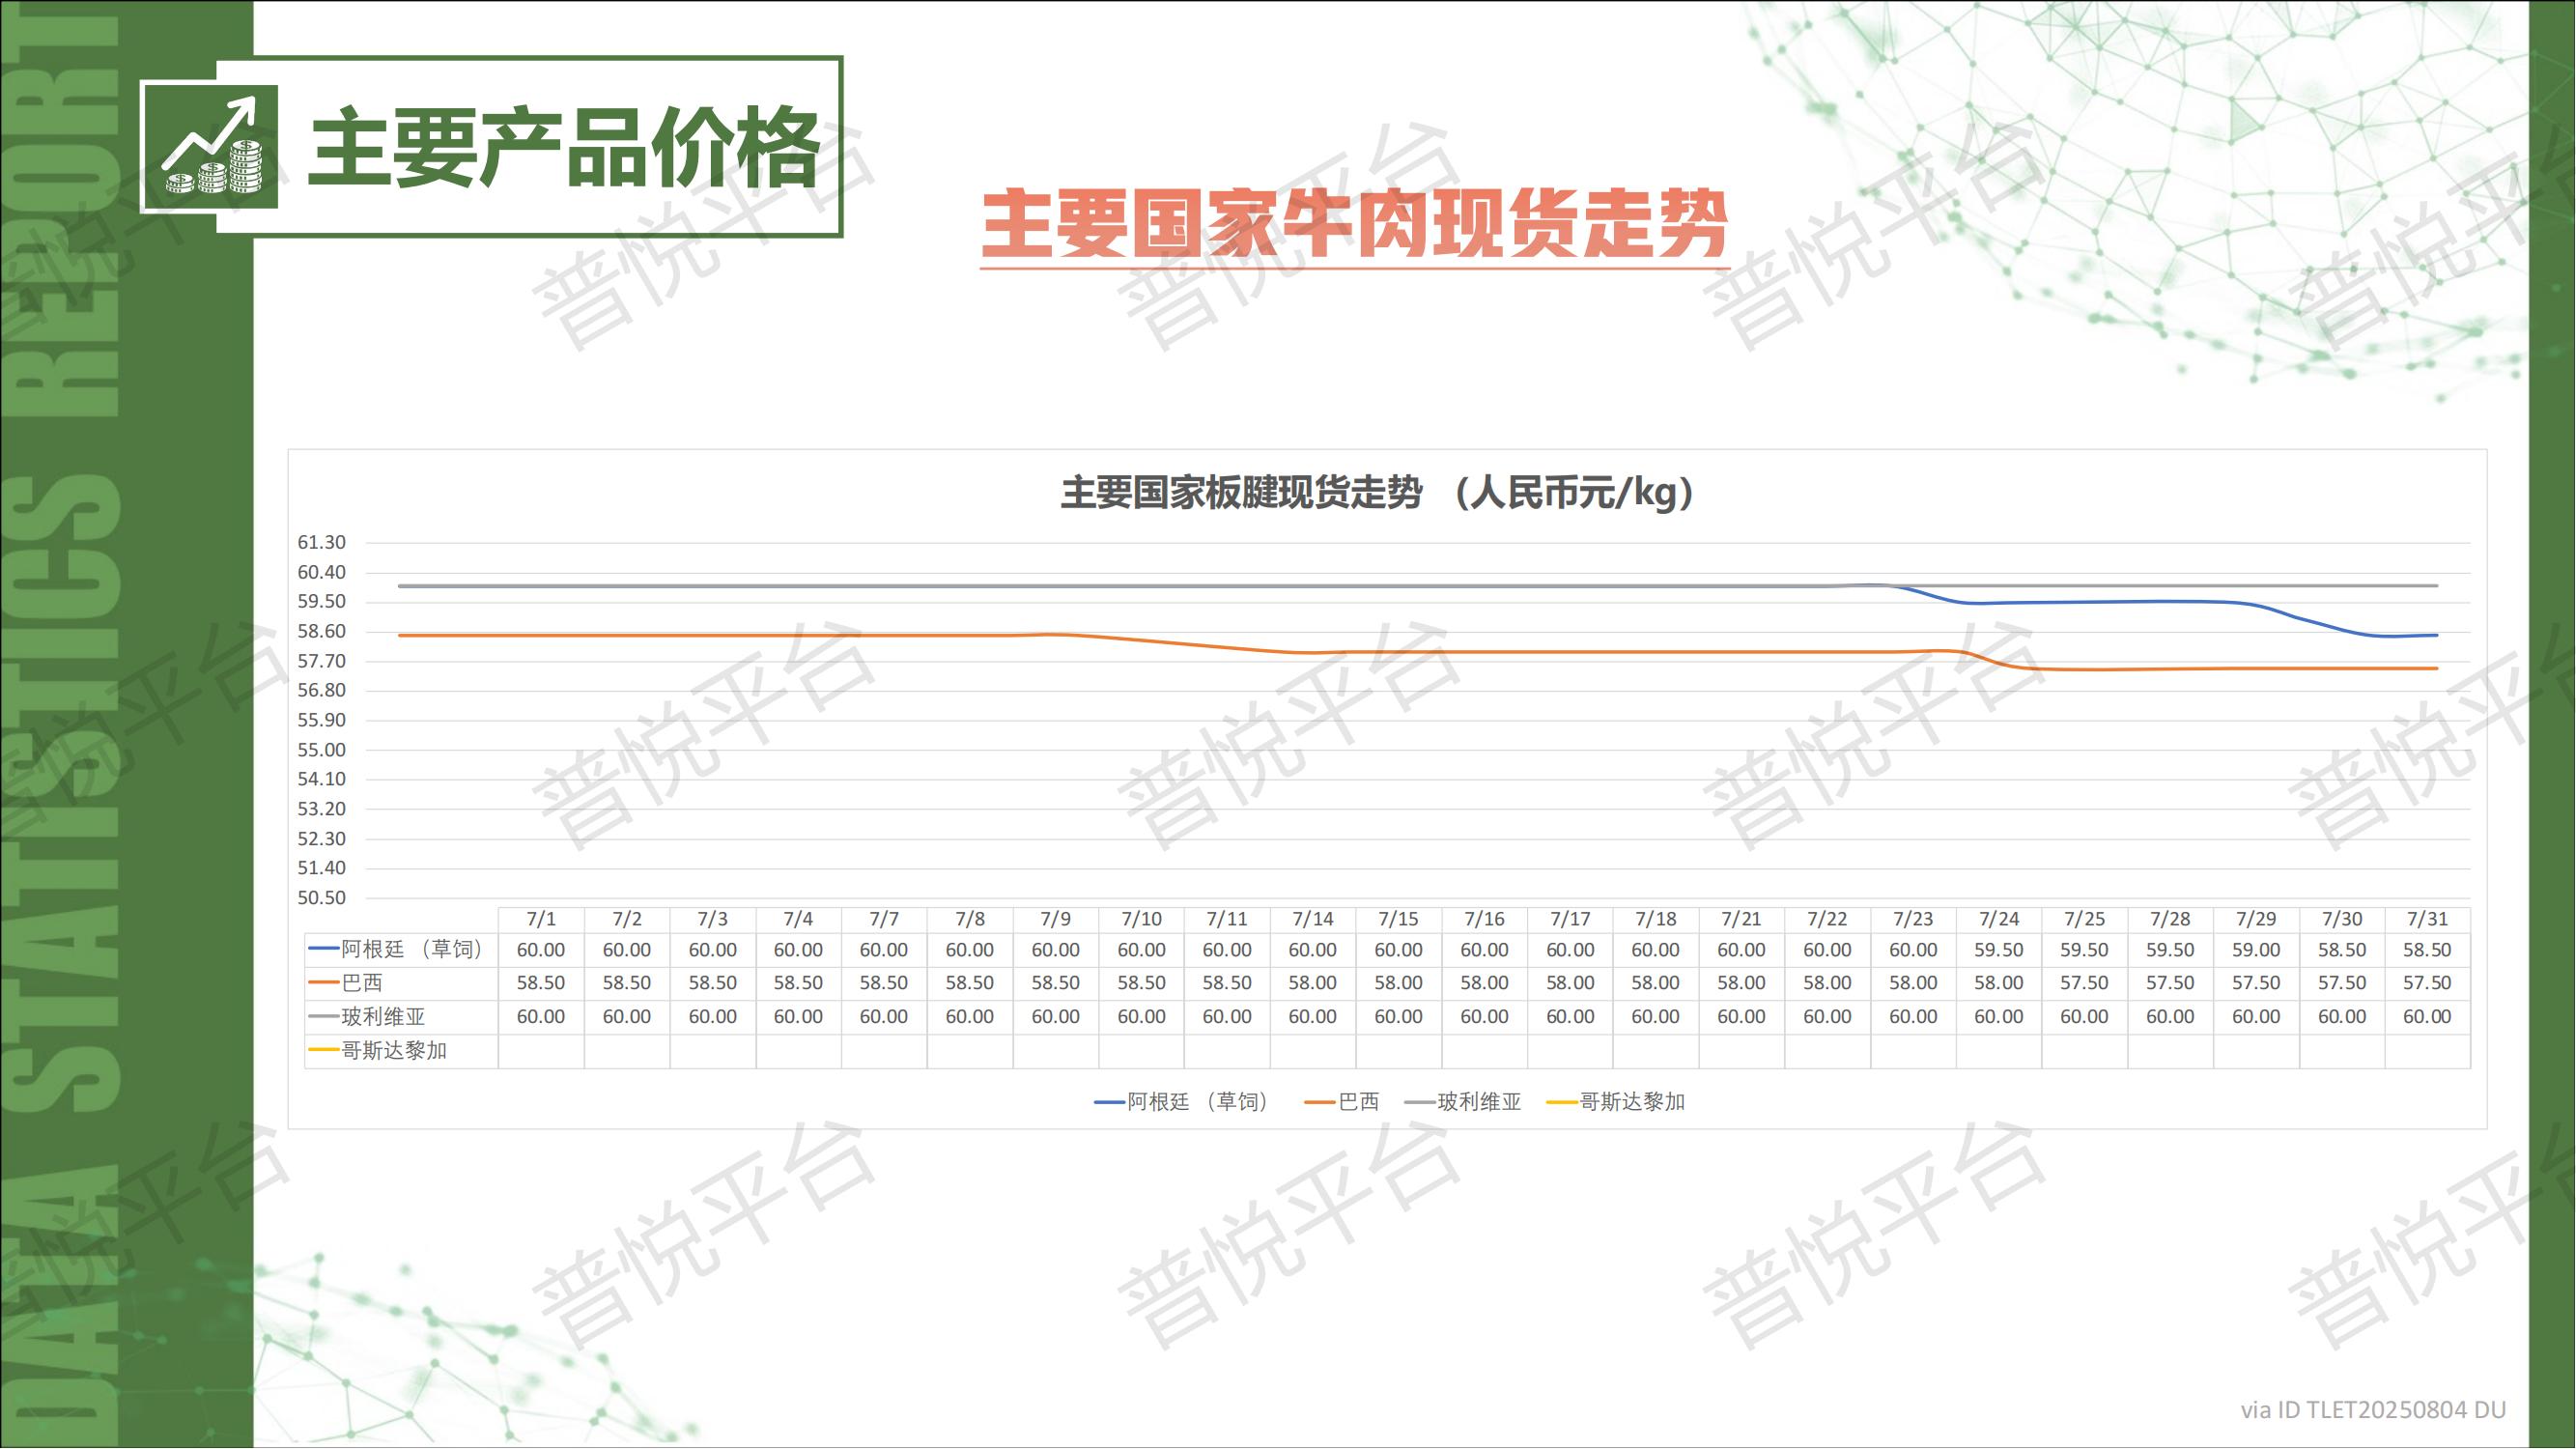This screenshot has height=1449, width=2576.
Task: Click the orange 巴西 legend entry at the bottom
Action: point(1343,1103)
